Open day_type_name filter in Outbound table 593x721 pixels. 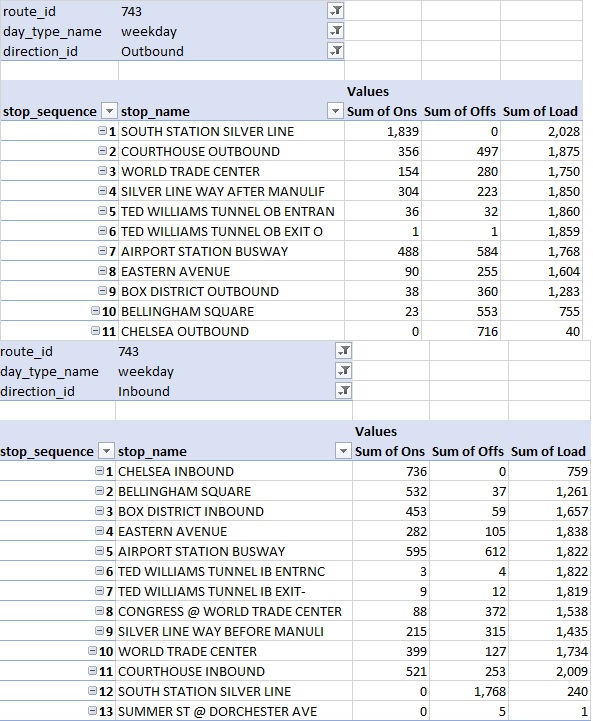coord(336,31)
